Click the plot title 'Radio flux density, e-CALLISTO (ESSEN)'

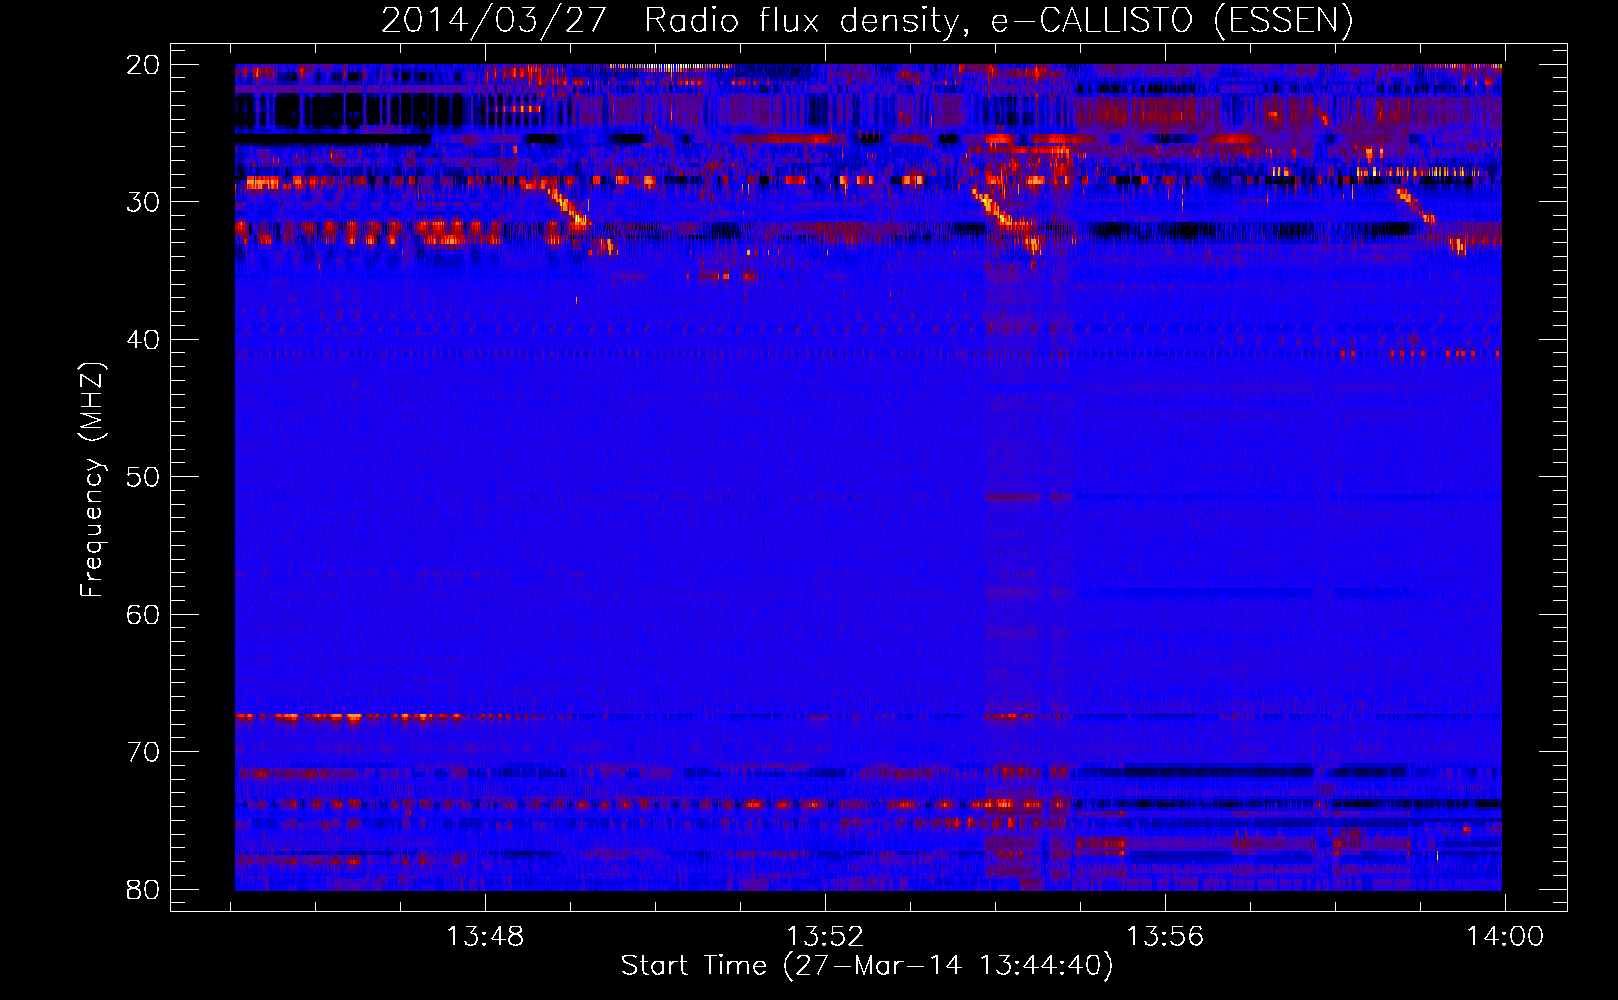point(998,21)
